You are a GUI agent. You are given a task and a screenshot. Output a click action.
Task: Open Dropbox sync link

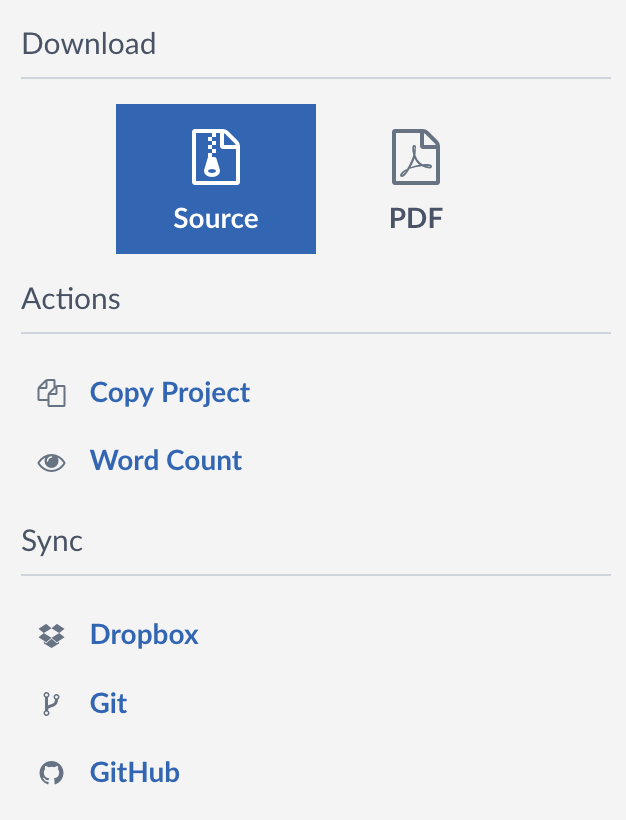tap(144, 635)
